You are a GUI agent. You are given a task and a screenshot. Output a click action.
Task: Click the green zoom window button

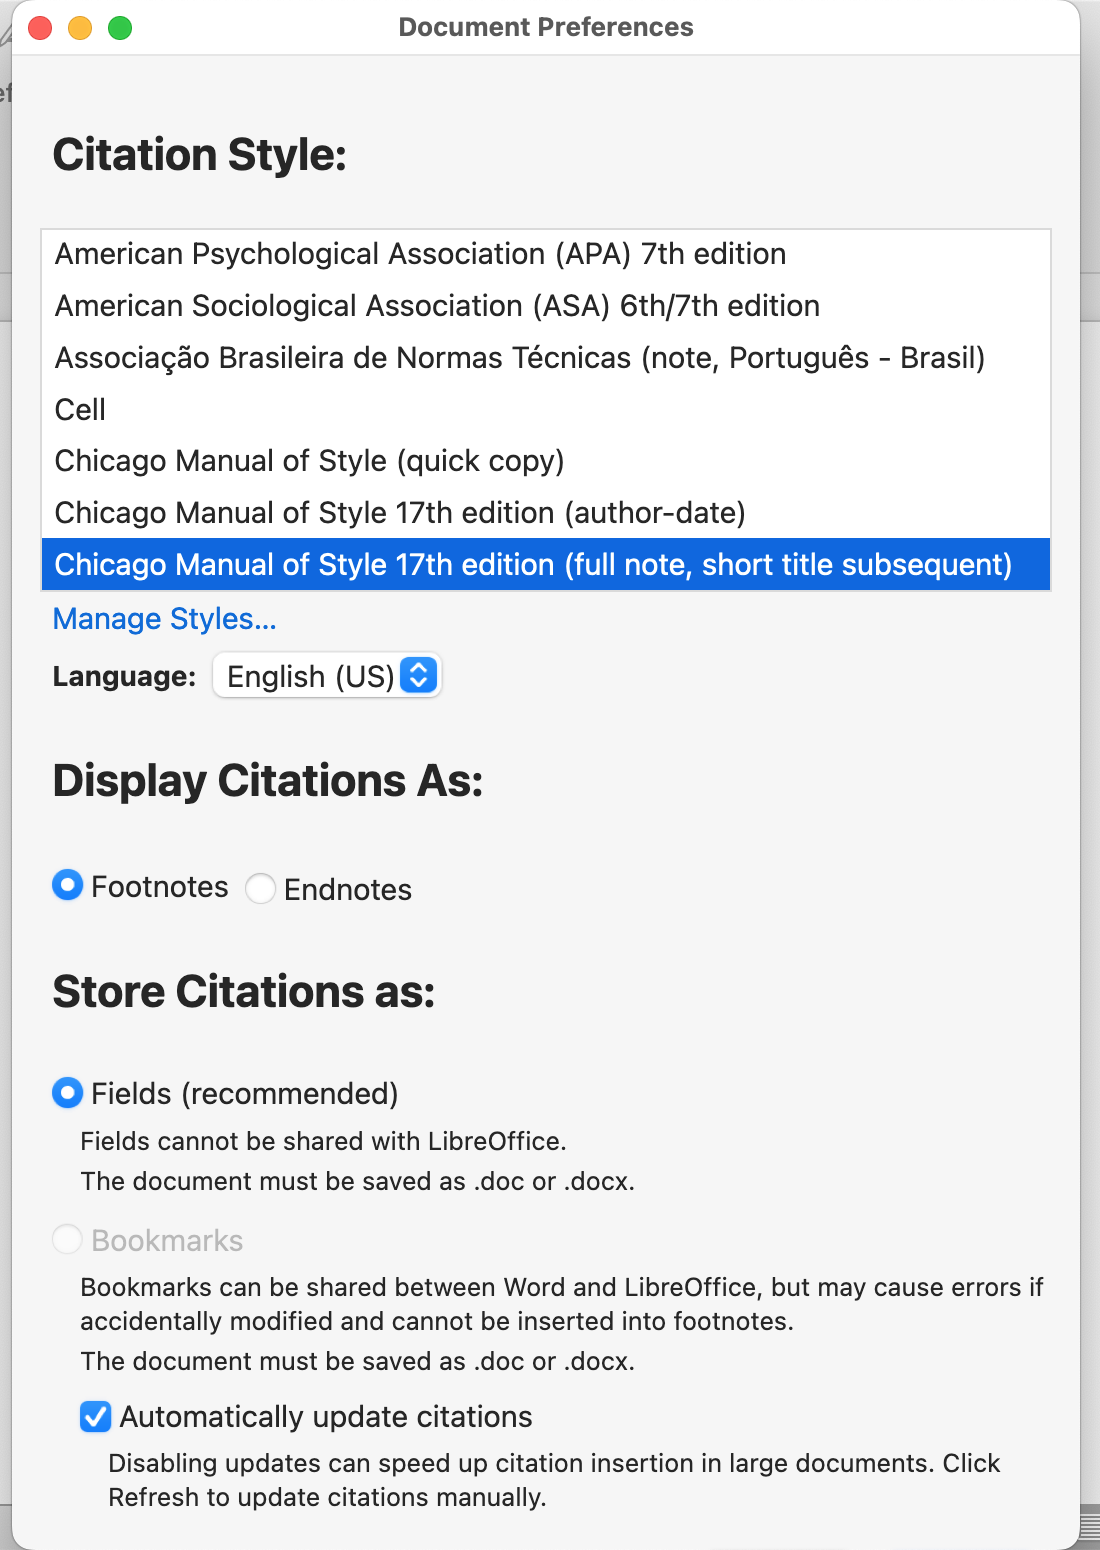120,28
